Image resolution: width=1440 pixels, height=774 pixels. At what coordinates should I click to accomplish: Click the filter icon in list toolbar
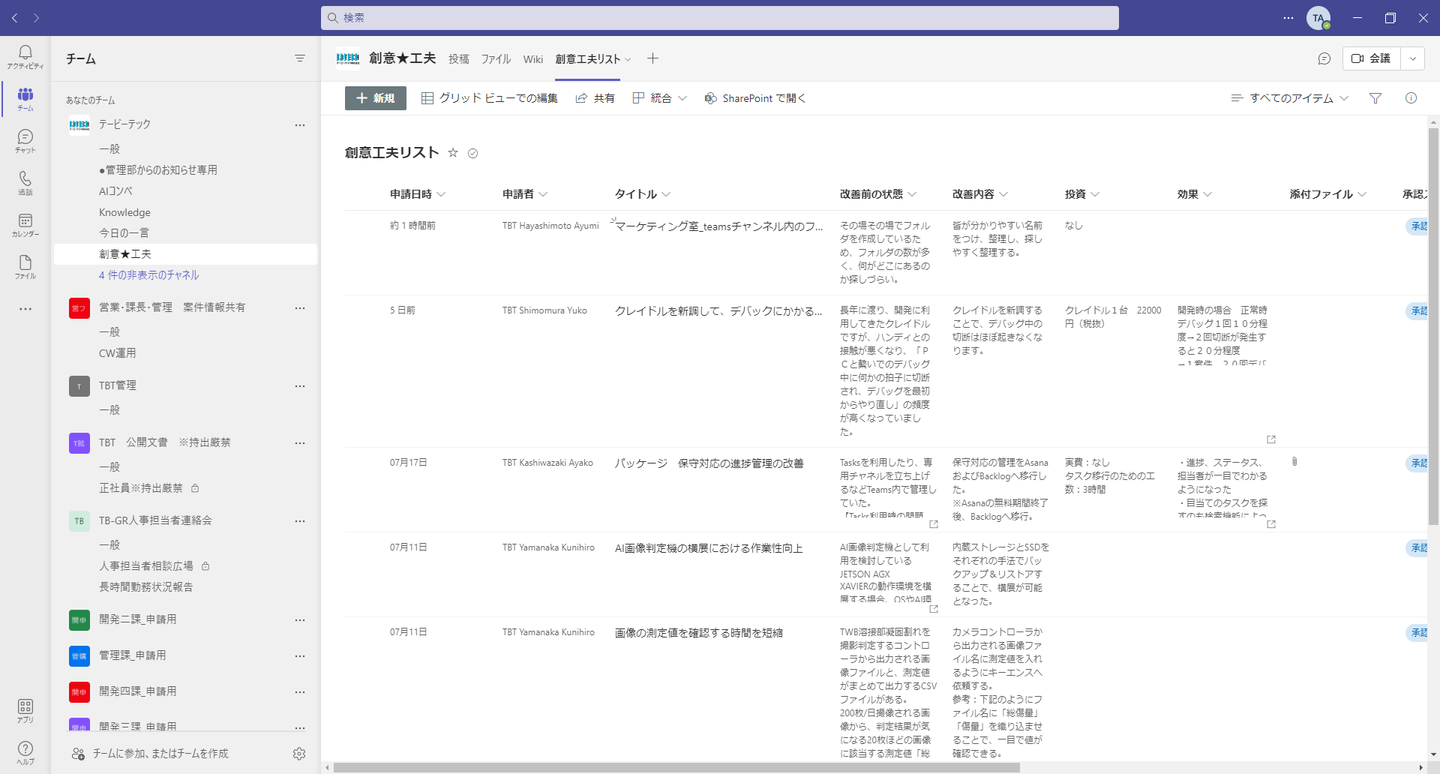[x=1375, y=98]
